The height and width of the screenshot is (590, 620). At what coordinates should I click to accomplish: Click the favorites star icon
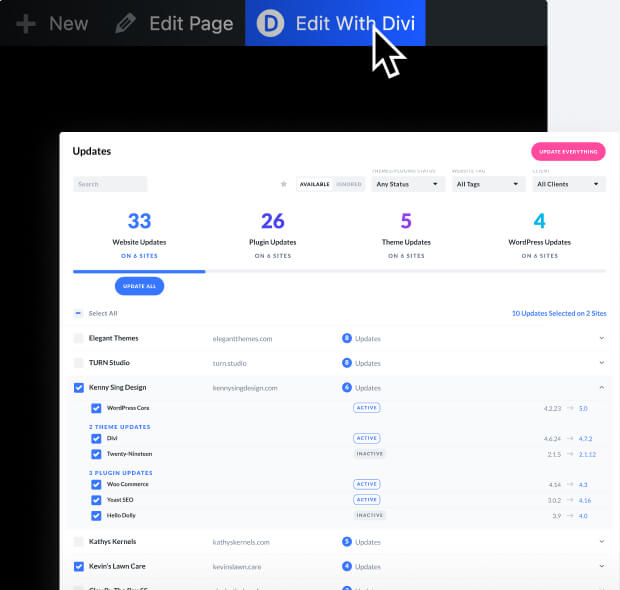283,184
